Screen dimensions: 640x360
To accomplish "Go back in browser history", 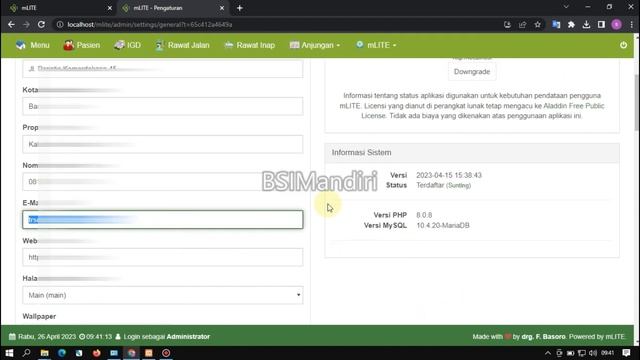I will coord(11,24).
